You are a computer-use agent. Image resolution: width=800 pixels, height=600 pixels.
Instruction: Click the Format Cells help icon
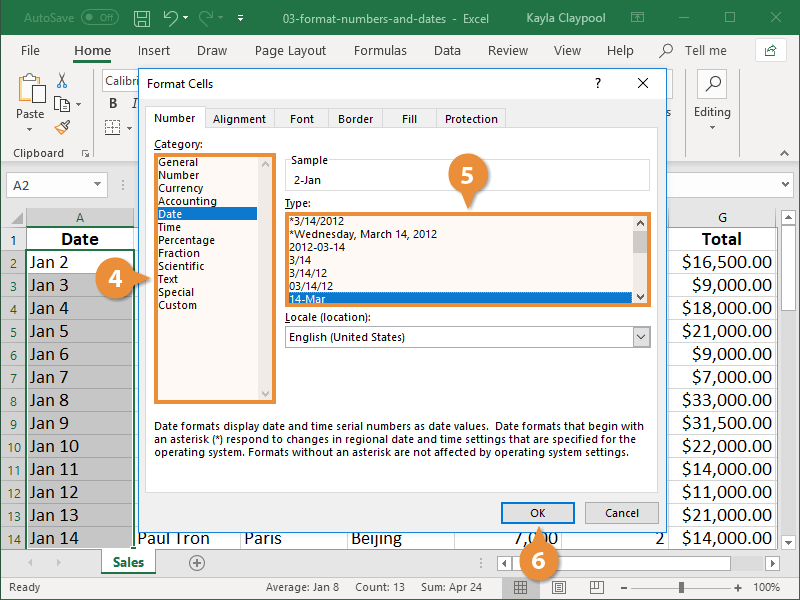coord(598,83)
